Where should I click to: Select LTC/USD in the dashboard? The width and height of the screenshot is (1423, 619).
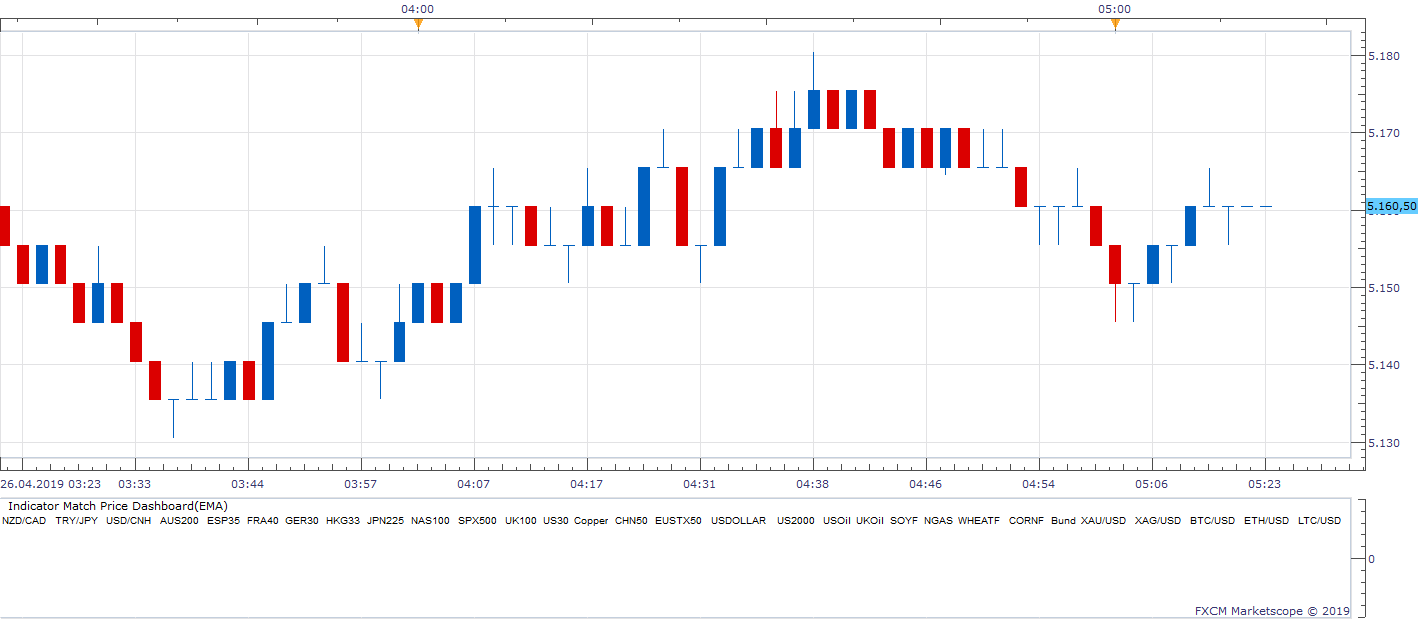[1319, 521]
